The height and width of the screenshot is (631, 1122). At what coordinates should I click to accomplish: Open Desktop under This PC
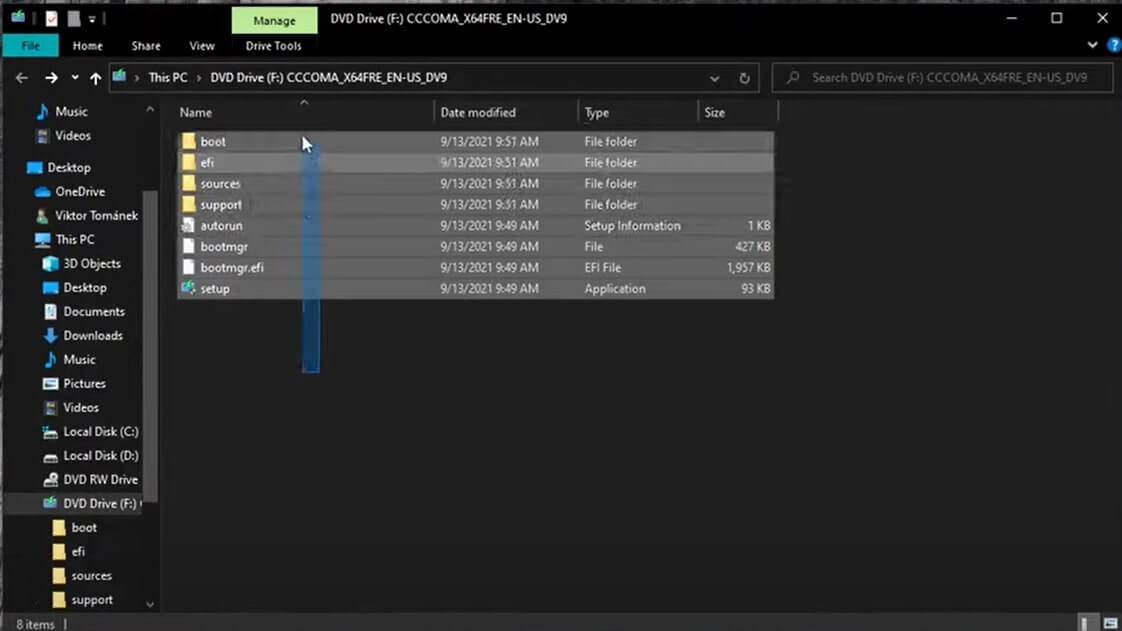click(84, 288)
